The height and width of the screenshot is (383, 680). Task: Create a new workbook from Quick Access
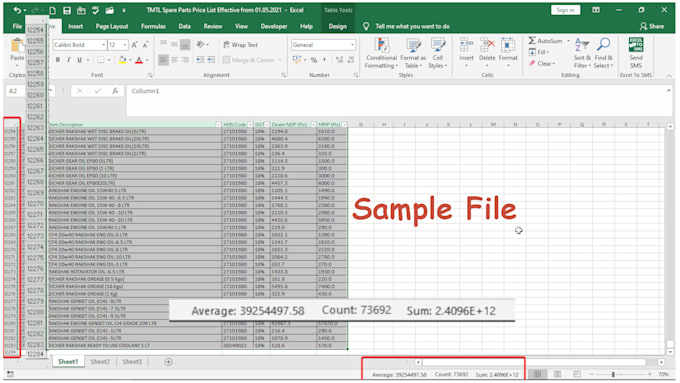tap(52, 10)
